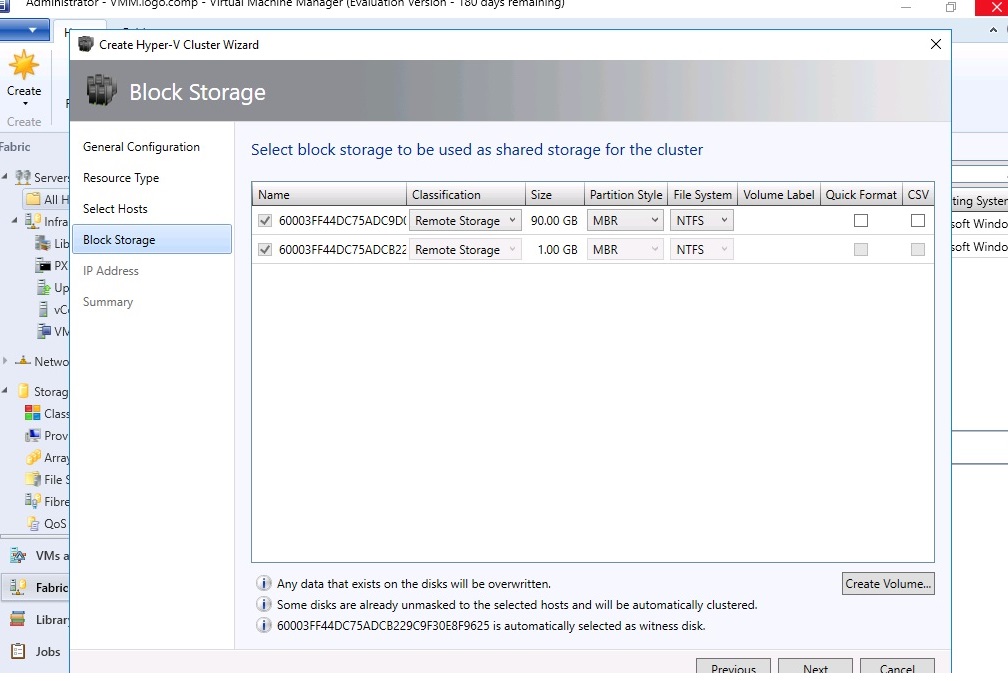Select the QoS Policies icon
This screenshot has height=681, width=1008.
click(x=33, y=523)
